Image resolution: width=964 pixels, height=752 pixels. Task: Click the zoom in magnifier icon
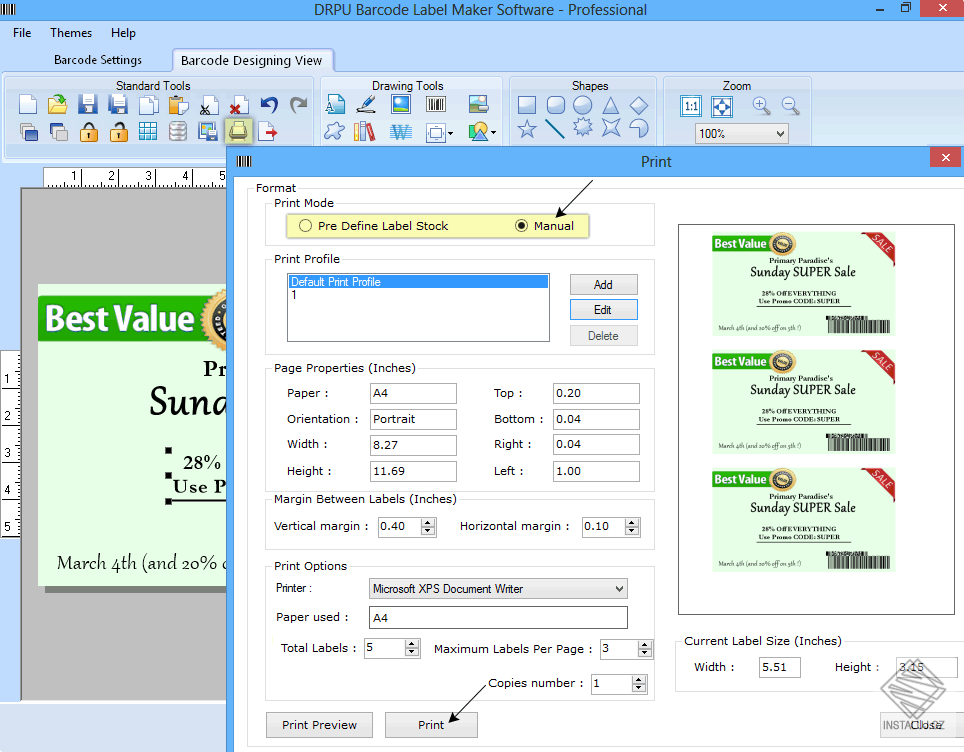click(761, 105)
